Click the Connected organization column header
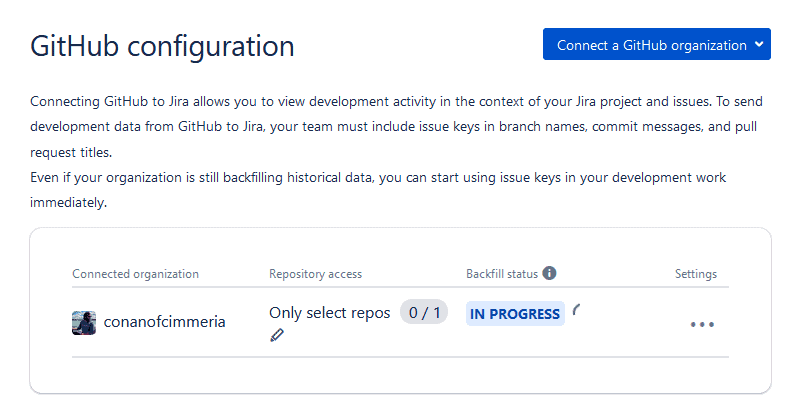Screen dimensions: 789x405 [135, 274]
